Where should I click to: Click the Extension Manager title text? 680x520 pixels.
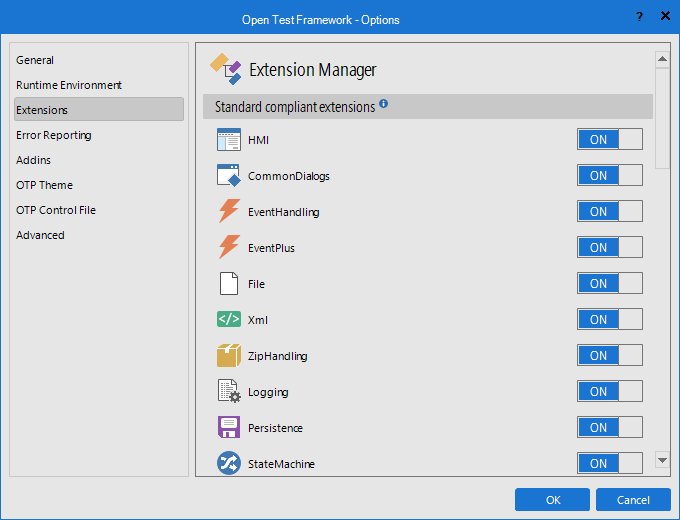coord(313,70)
